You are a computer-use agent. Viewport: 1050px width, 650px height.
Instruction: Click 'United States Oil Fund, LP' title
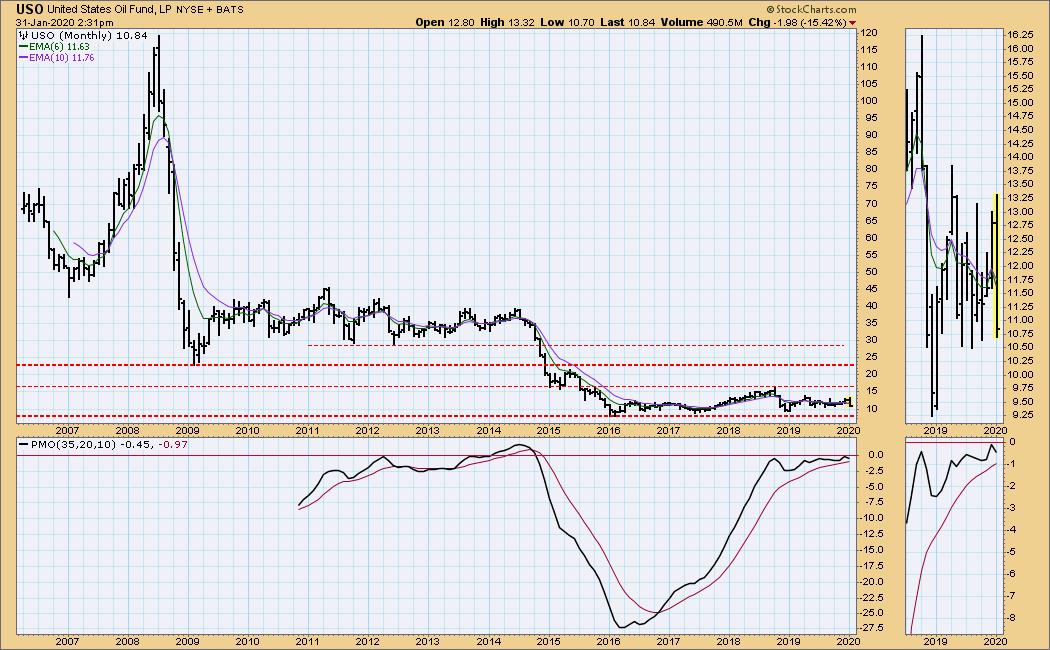point(110,10)
